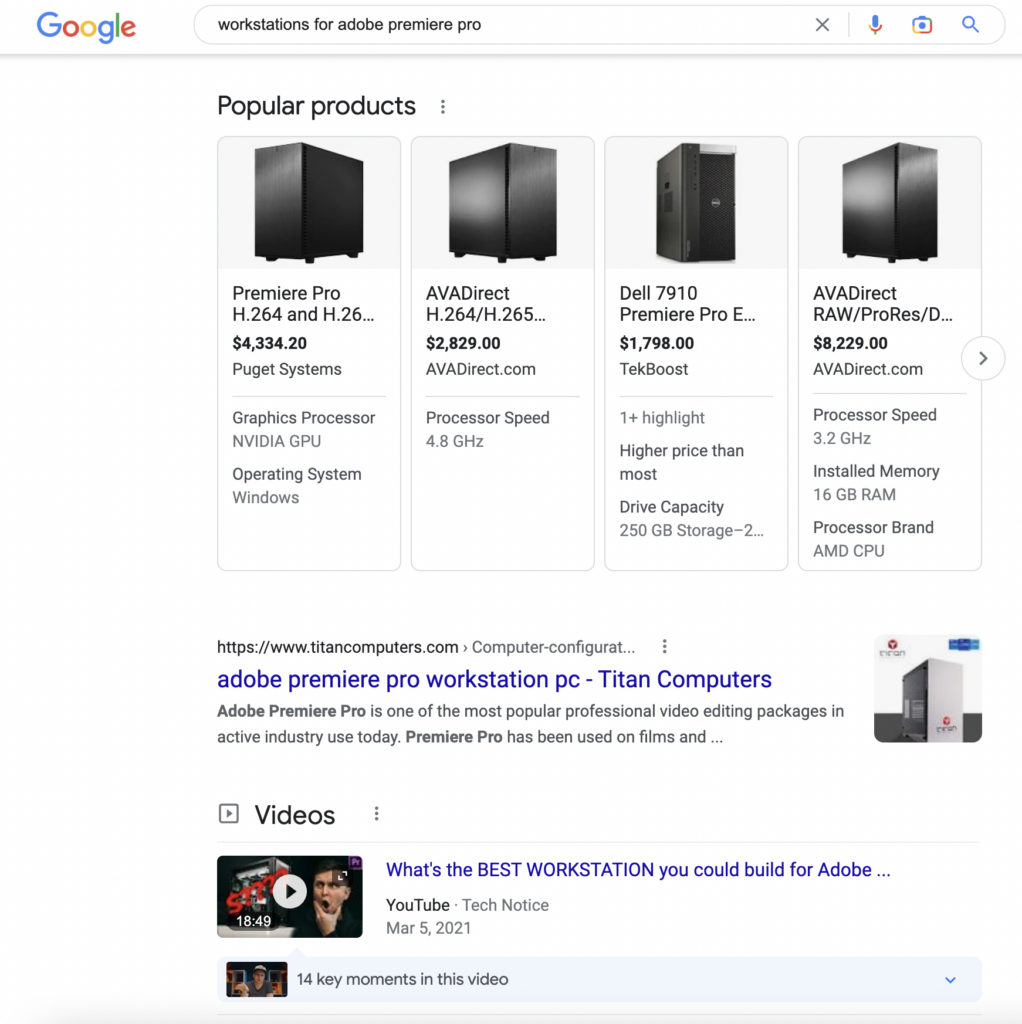
Task: Click 250 GB Storage drive capacity value
Action: (691, 530)
